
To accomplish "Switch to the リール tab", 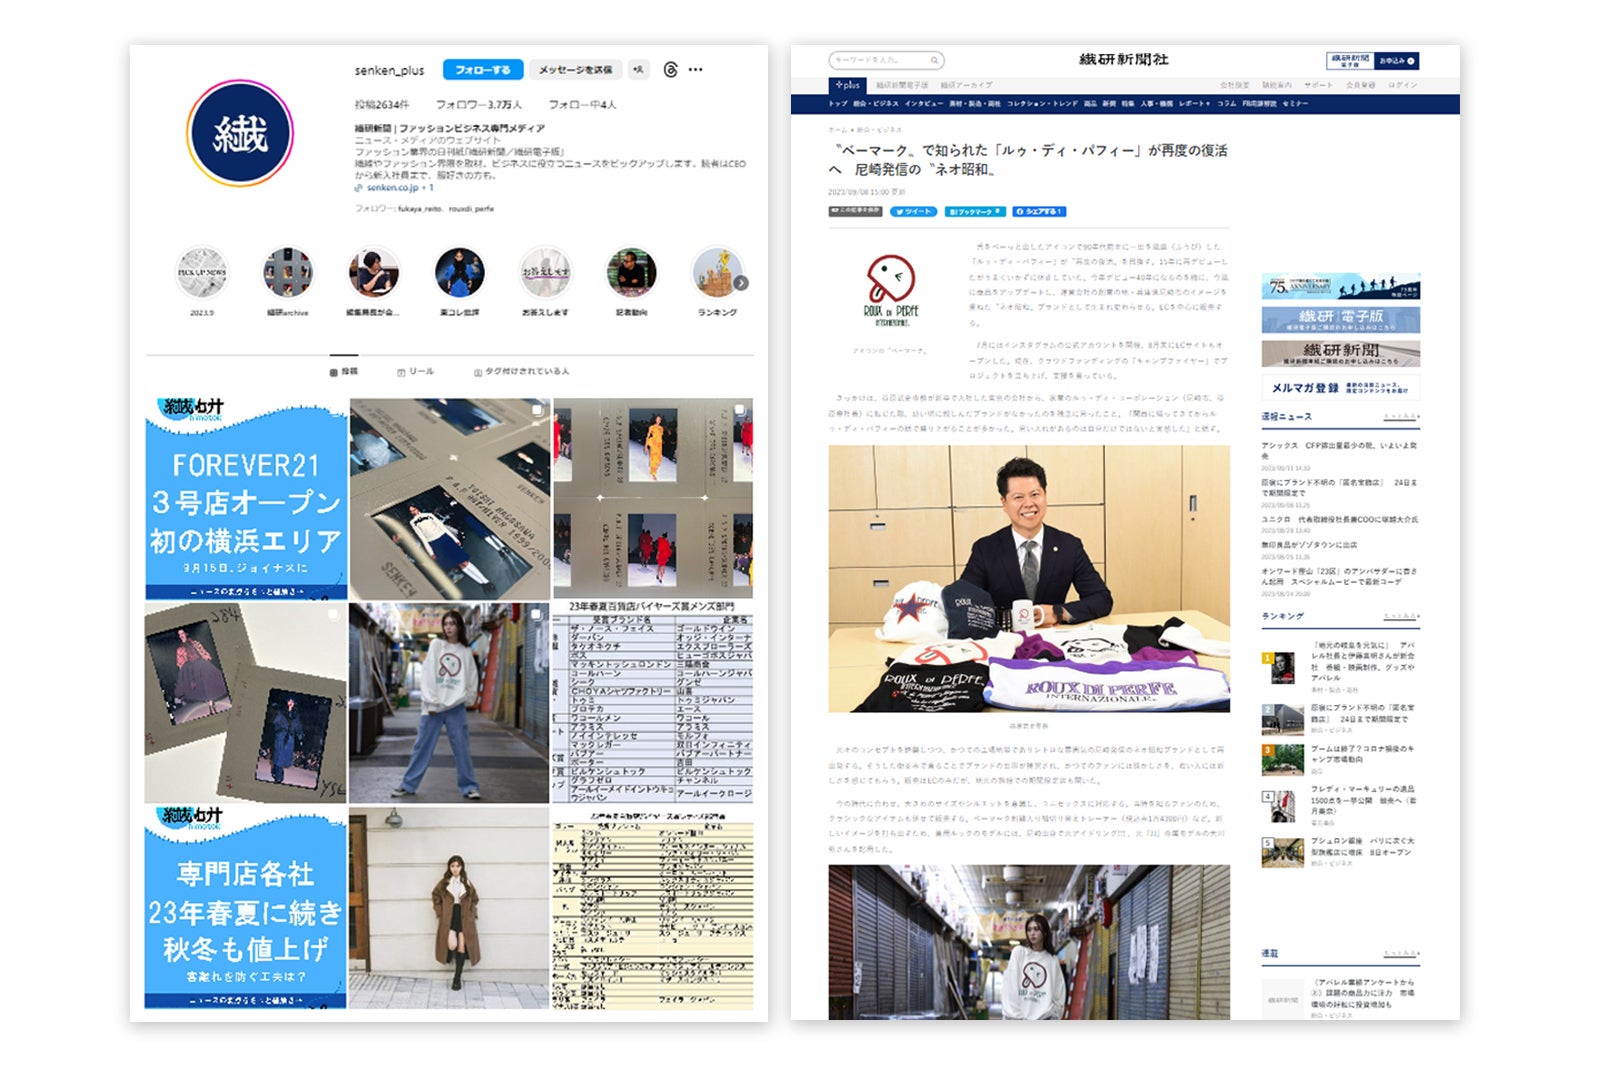I will click(416, 372).
